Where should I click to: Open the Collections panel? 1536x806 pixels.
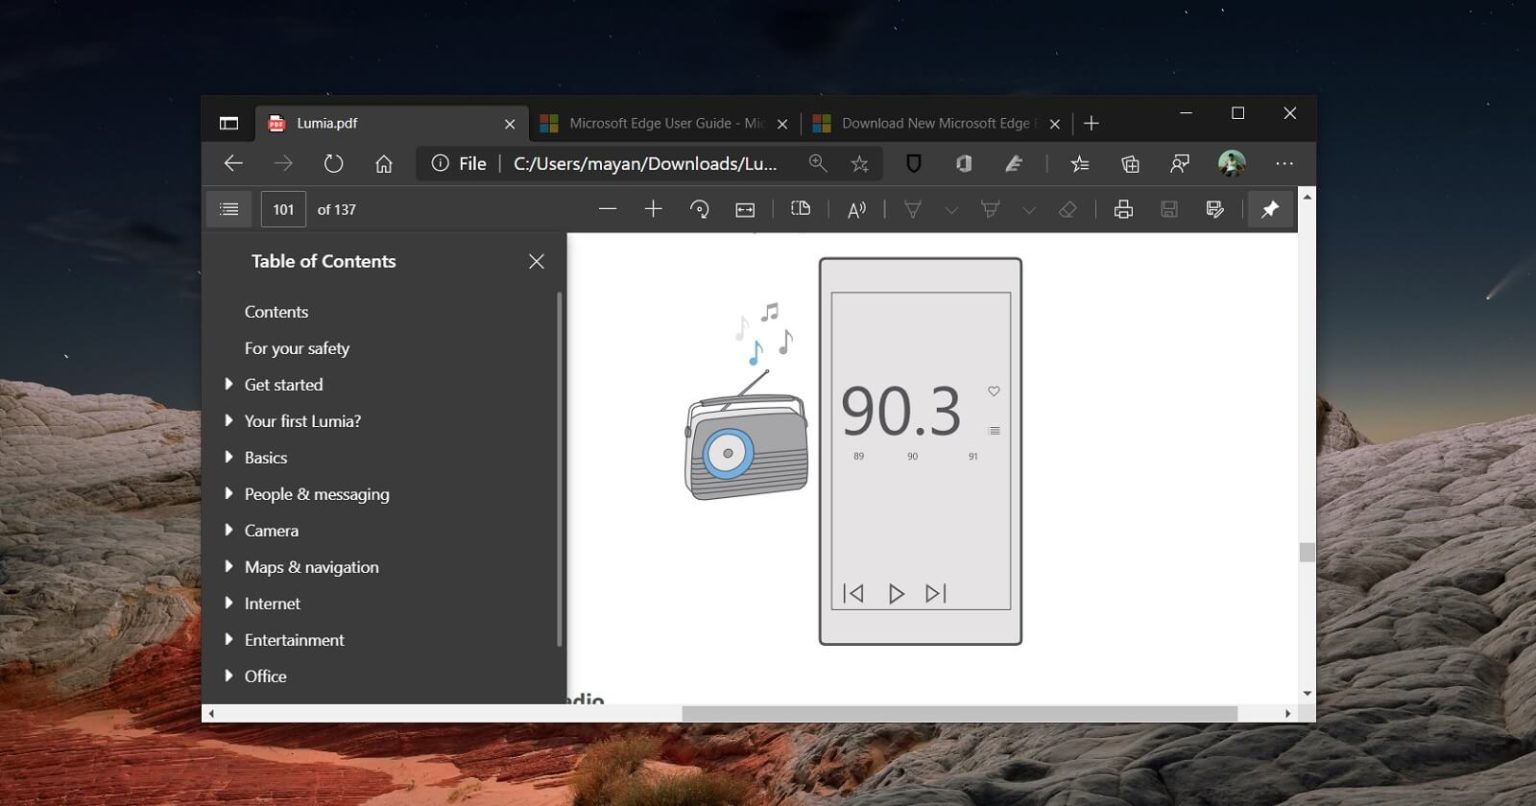point(1130,163)
